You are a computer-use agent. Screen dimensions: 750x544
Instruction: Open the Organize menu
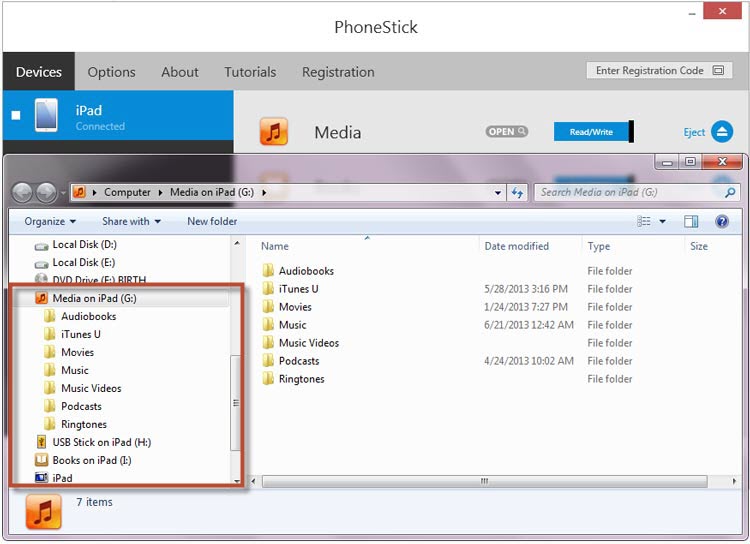click(x=50, y=222)
